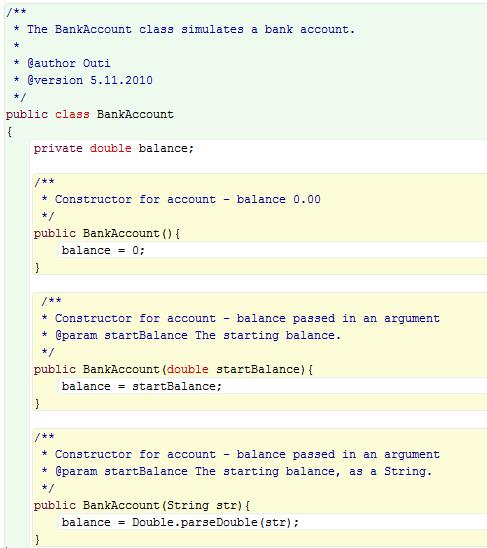
Task: Click the 'public class BankAccount' declaration
Action: pos(90,115)
